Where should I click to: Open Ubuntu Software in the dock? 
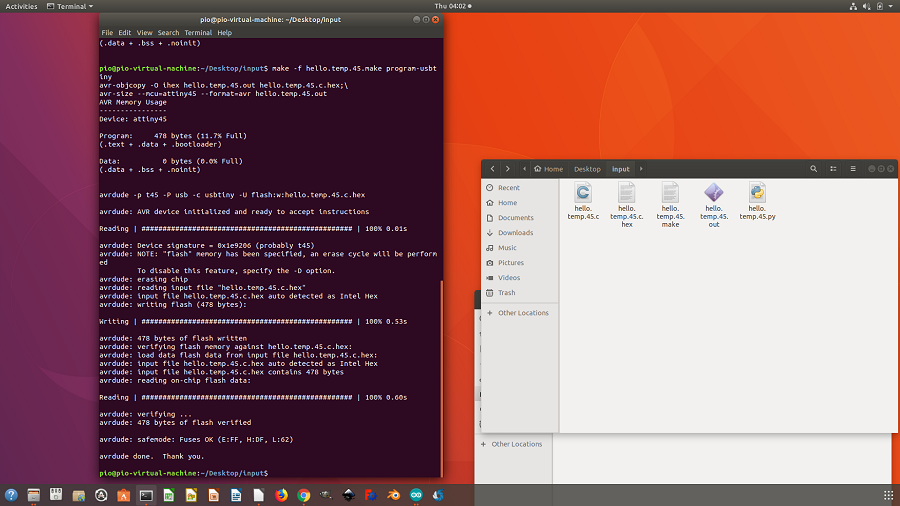[123, 495]
